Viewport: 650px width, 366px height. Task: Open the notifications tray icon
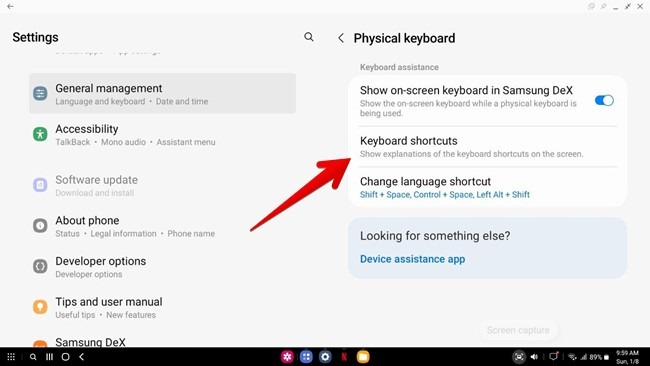tap(553, 356)
